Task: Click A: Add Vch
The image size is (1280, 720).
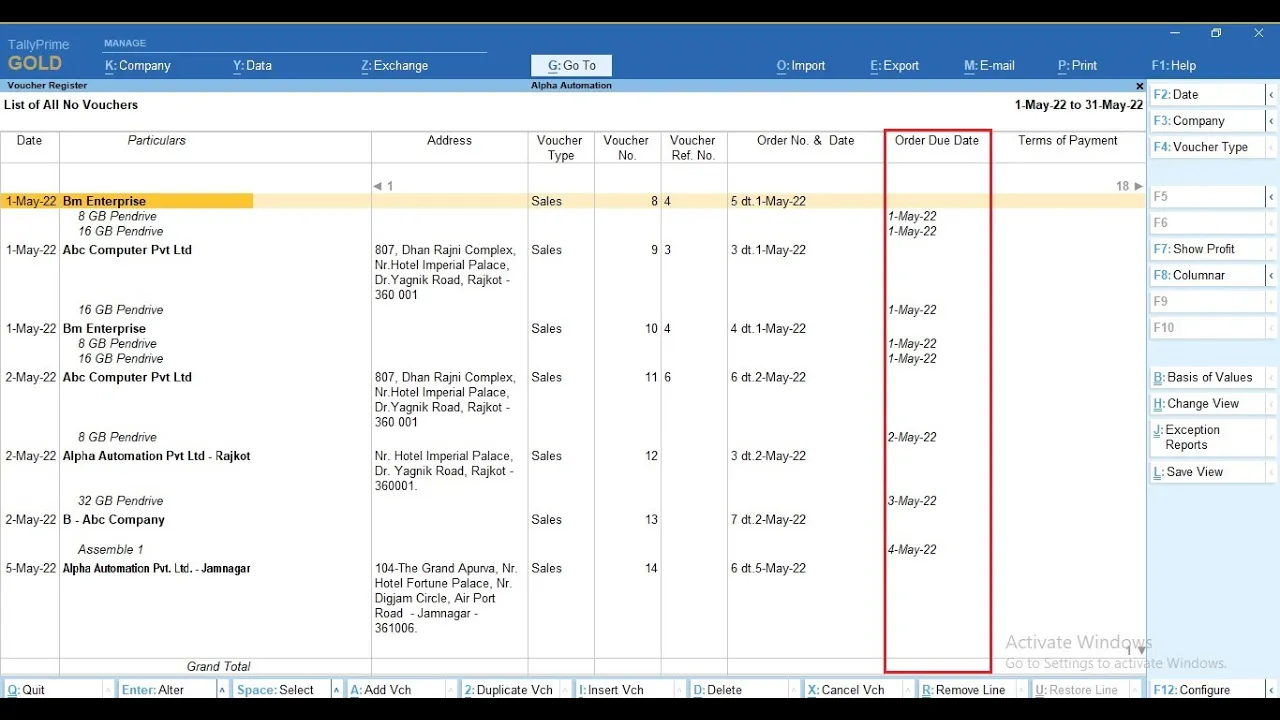Action: click(x=394, y=690)
